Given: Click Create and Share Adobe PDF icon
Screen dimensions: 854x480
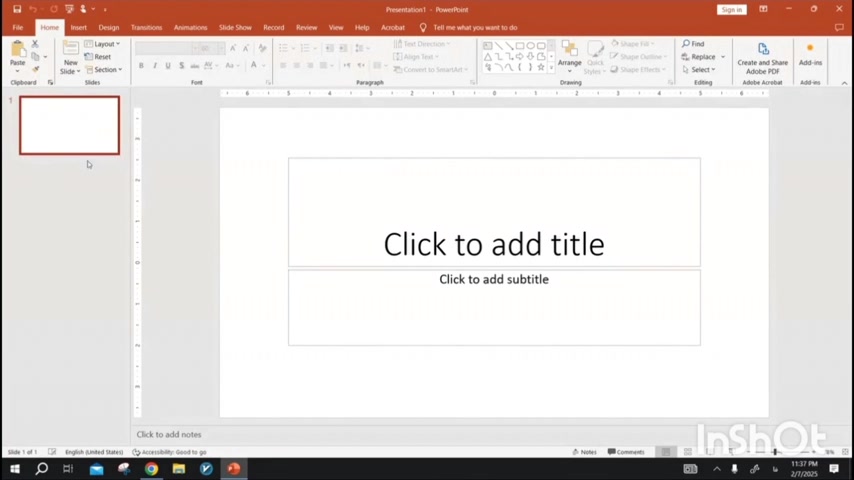Looking at the screenshot, I should (x=762, y=50).
